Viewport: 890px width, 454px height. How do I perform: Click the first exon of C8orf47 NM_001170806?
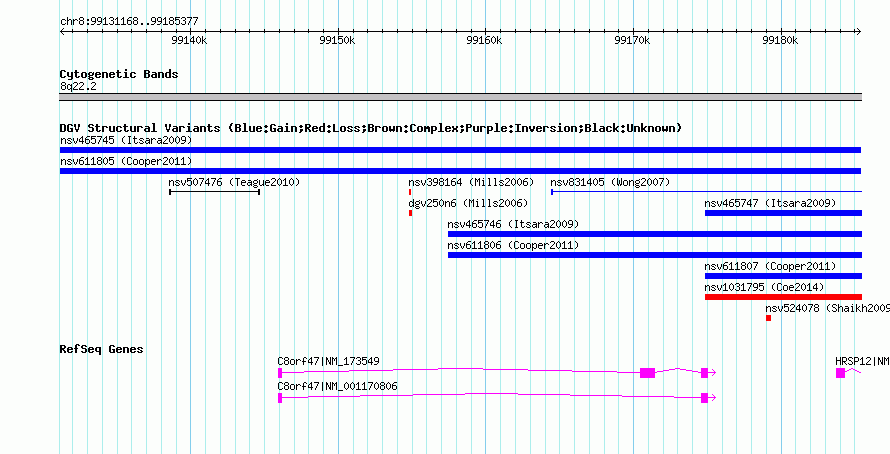click(x=280, y=398)
